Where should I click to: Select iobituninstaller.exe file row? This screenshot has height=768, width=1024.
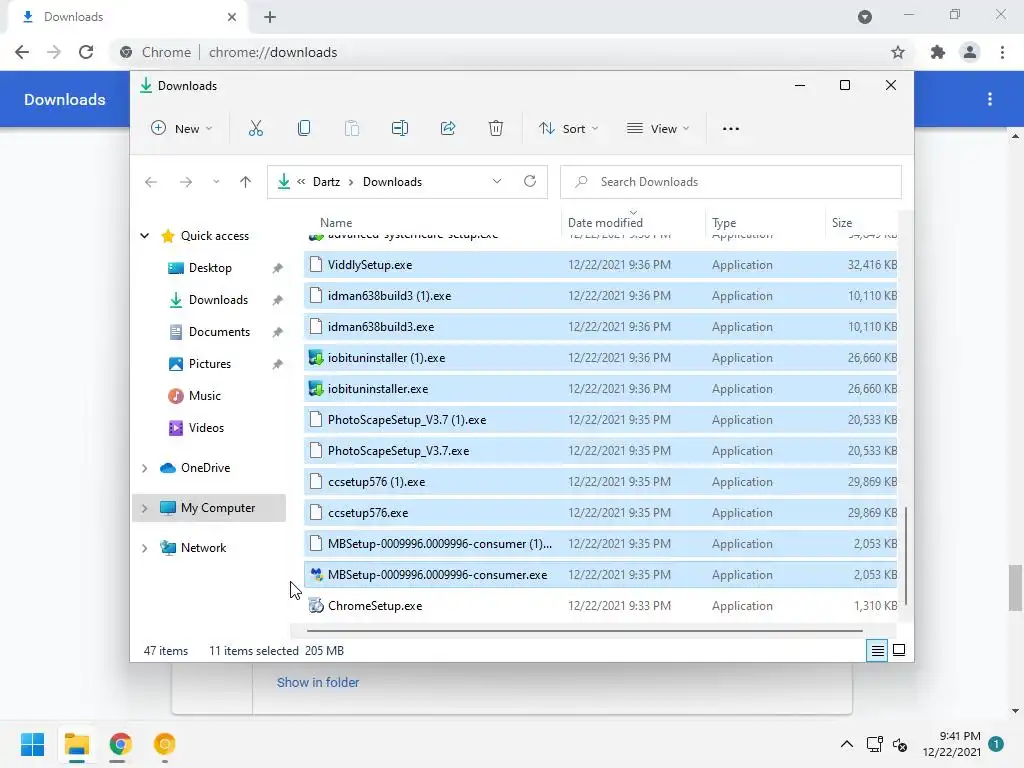click(x=600, y=389)
